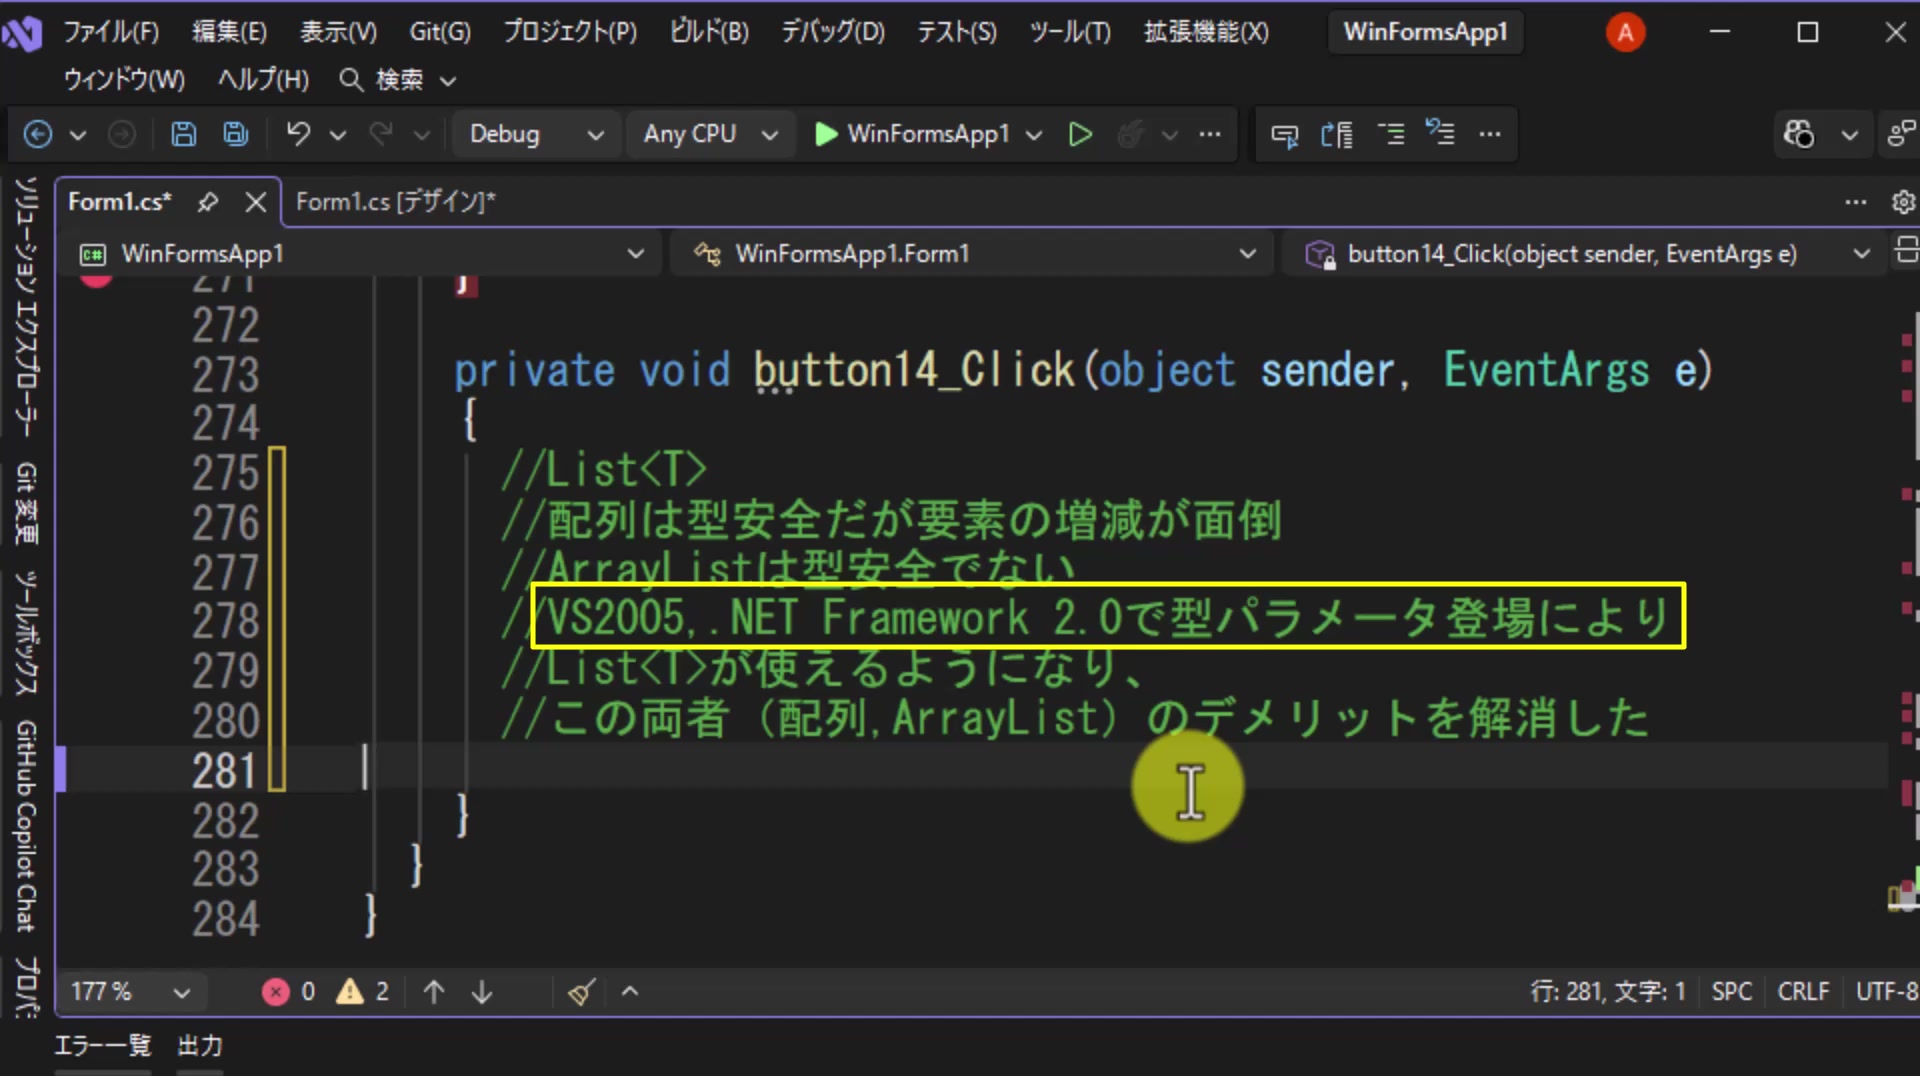Expand the navigate backward history dropdown
This screenshot has height=1076, width=1920.
(x=77, y=134)
